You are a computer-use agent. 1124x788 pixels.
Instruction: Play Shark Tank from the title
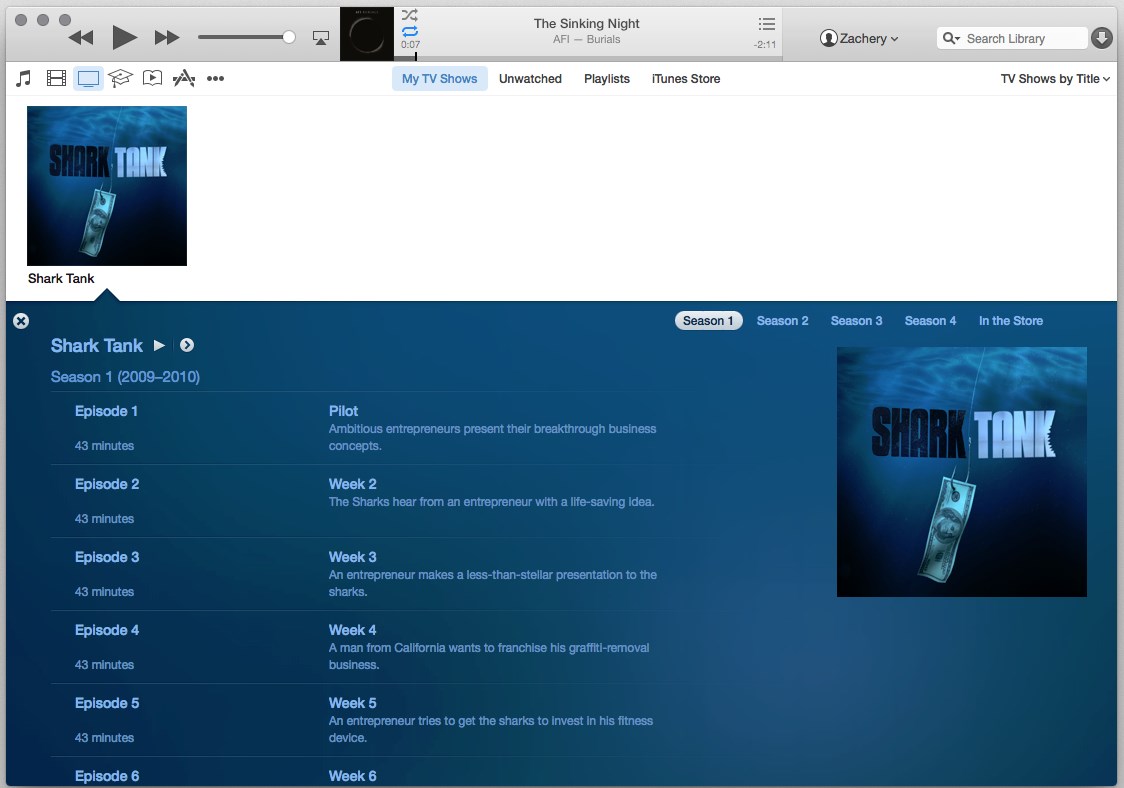point(159,346)
